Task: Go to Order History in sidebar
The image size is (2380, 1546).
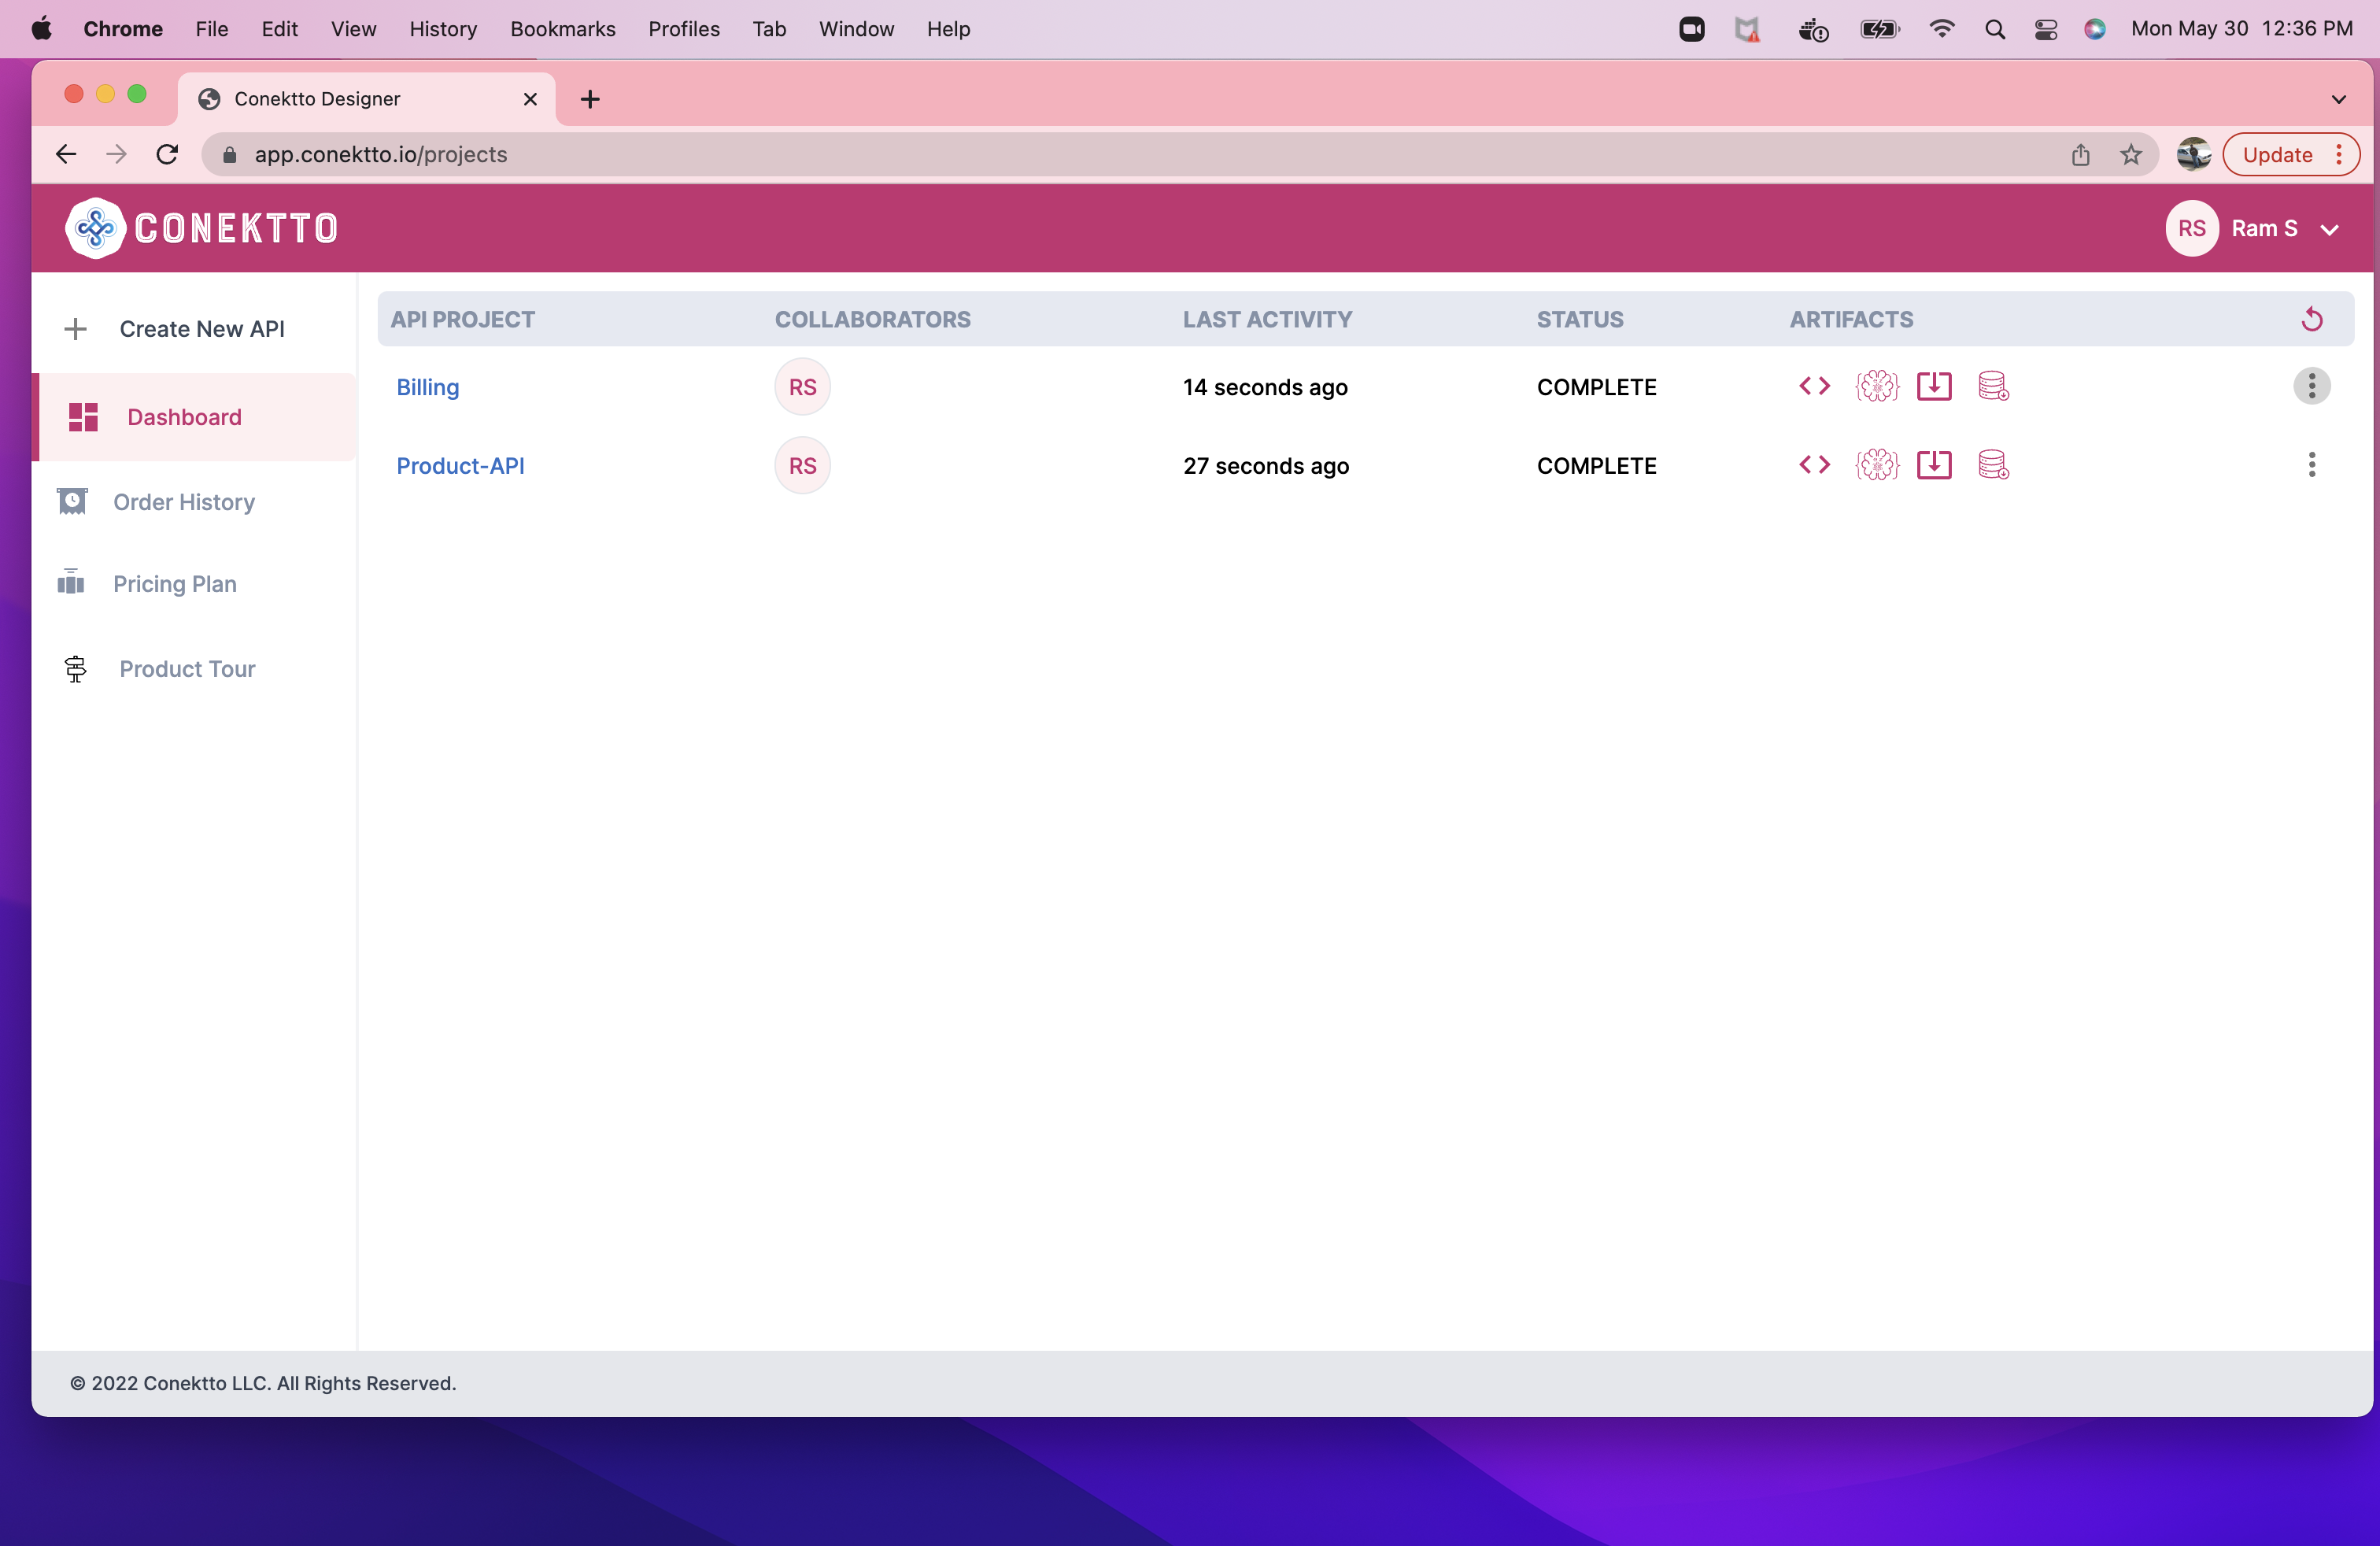Action: (183, 502)
